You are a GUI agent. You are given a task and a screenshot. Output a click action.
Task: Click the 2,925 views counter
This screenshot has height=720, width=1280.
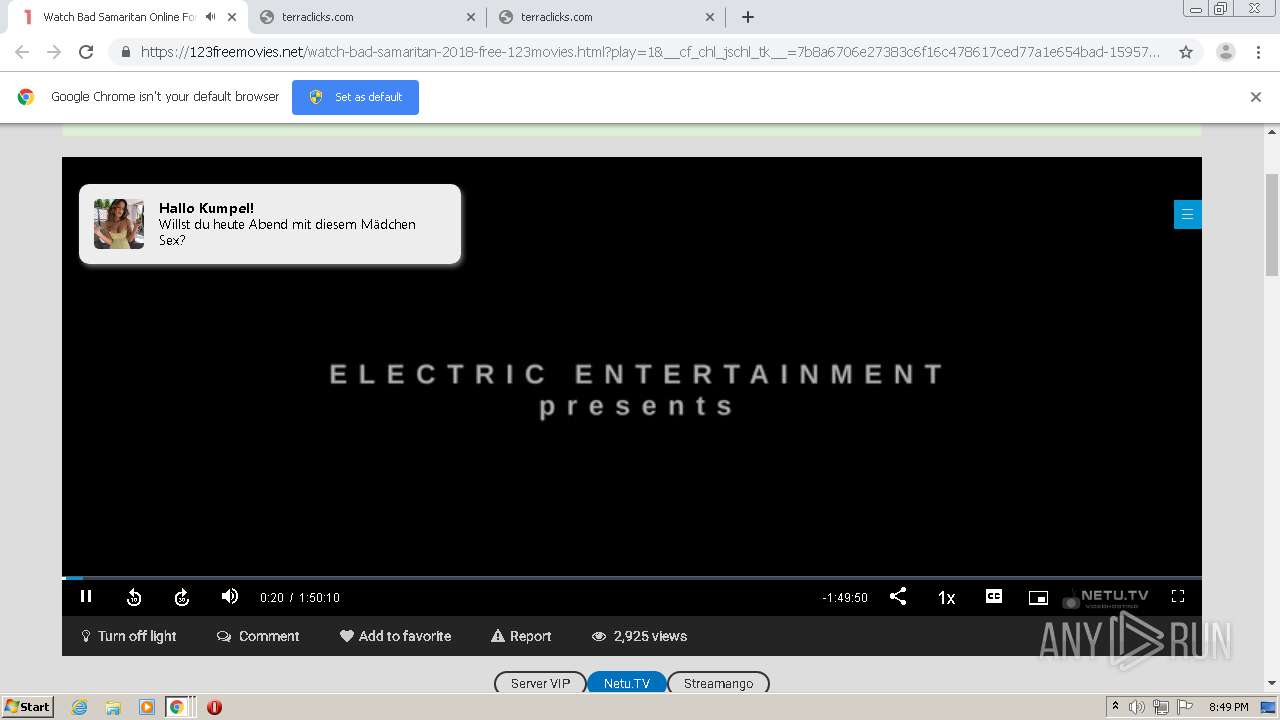click(x=639, y=636)
